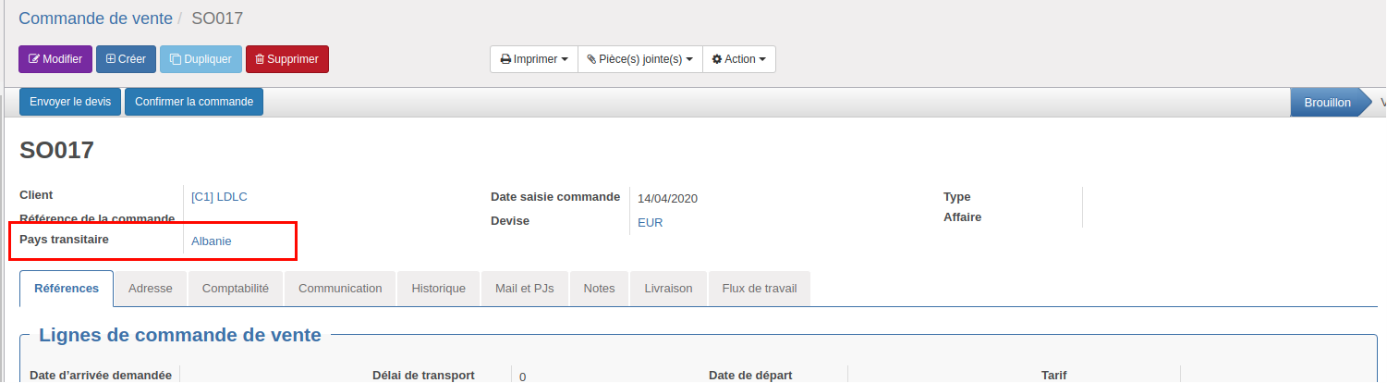Click the Devise label
Screen dimensions: 1387x383
click(510, 221)
